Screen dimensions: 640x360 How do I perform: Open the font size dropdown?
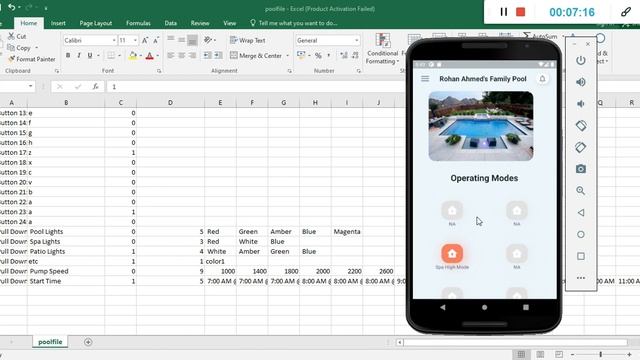point(135,40)
